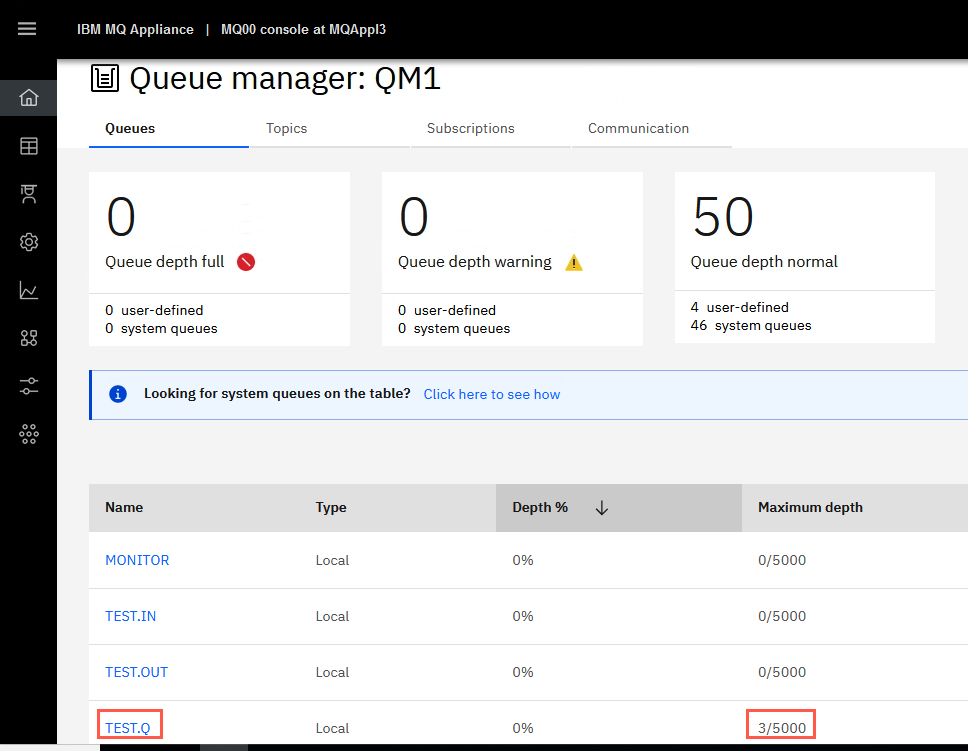
Task: Open the queue manager stack icon in sidebar
Action: point(28,194)
